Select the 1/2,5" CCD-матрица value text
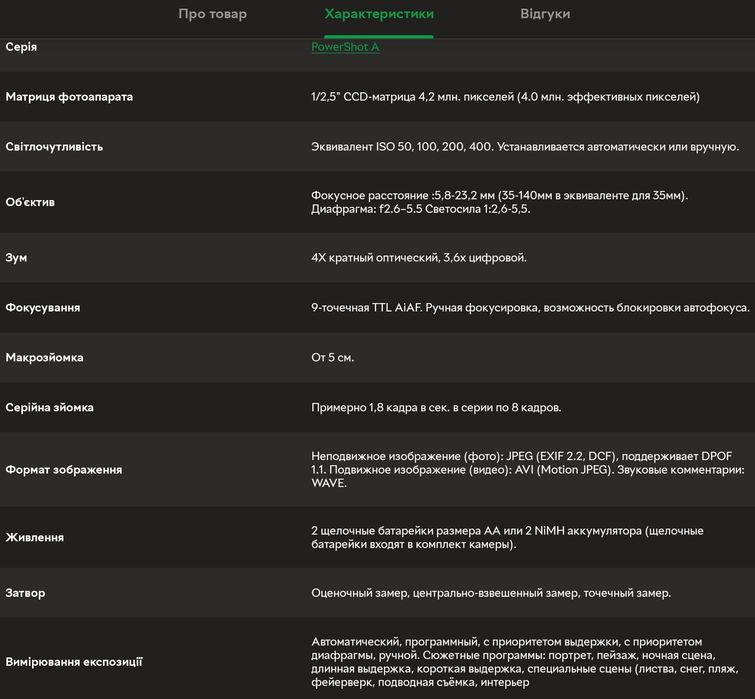This screenshot has height=699, width=755. click(505, 97)
